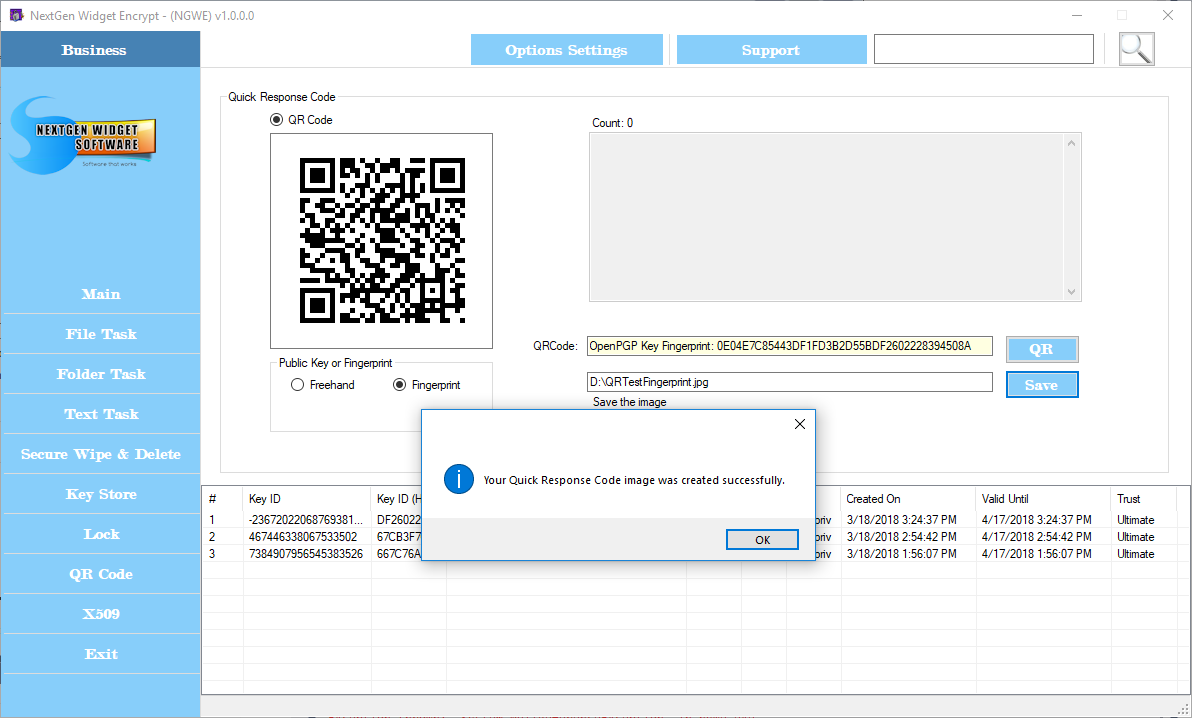Select Lock in the sidebar

[101, 534]
